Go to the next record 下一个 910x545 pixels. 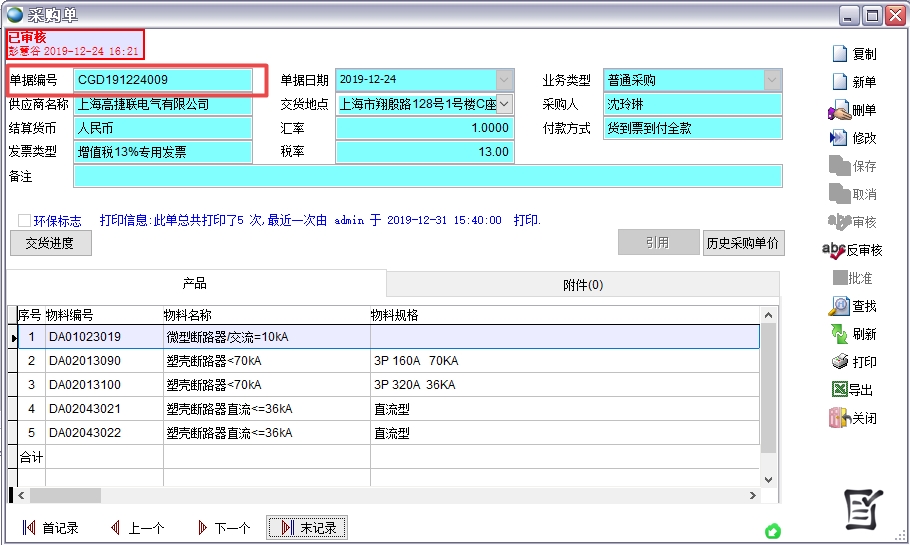[x=223, y=528]
